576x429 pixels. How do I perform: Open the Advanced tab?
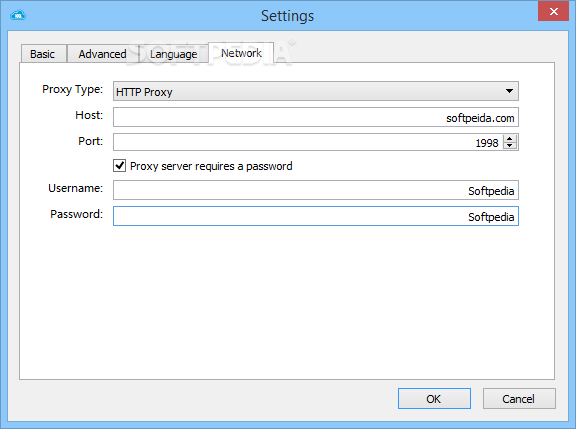click(x=102, y=54)
